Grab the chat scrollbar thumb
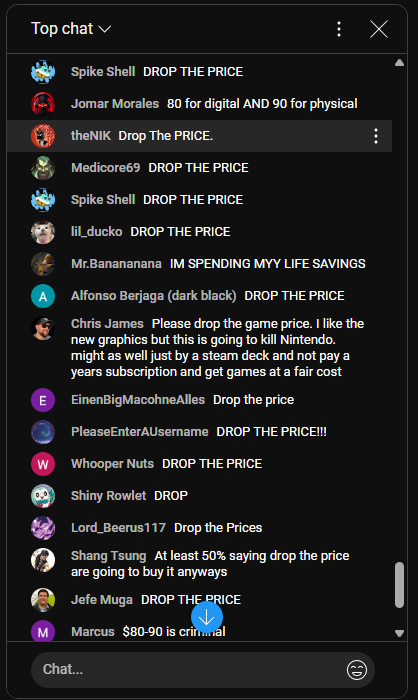 point(400,585)
